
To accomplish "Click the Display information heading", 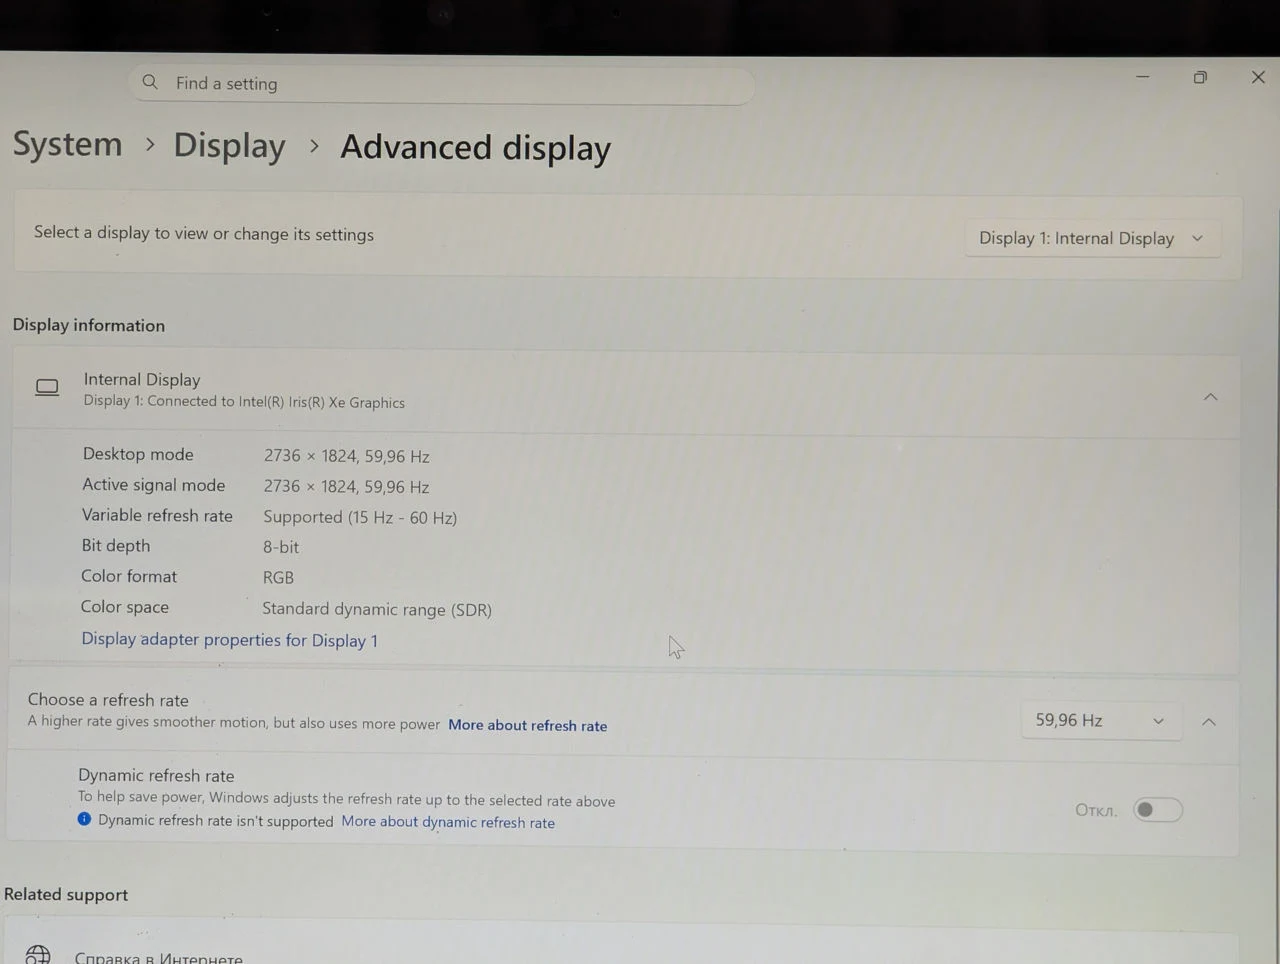I will (x=89, y=325).
